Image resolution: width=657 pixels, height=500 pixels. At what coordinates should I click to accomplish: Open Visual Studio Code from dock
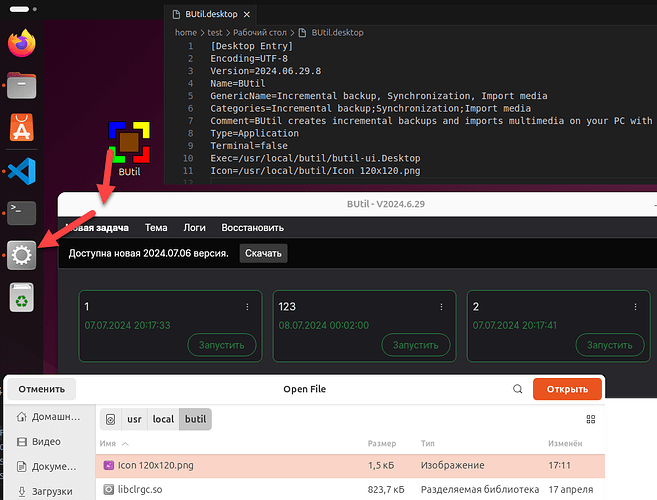click(22, 171)
